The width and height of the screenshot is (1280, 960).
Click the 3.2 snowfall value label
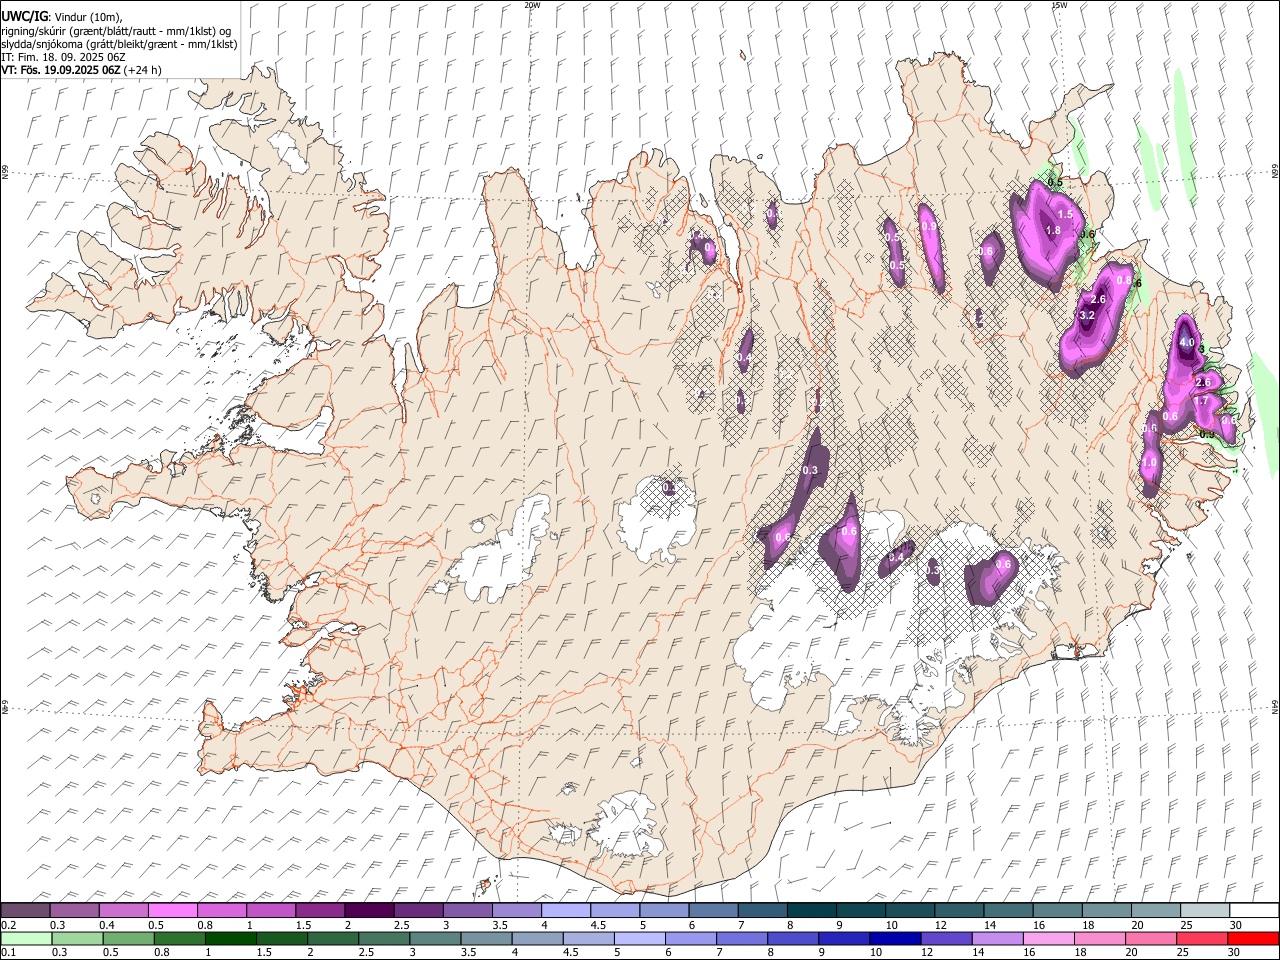[1088, 315]
